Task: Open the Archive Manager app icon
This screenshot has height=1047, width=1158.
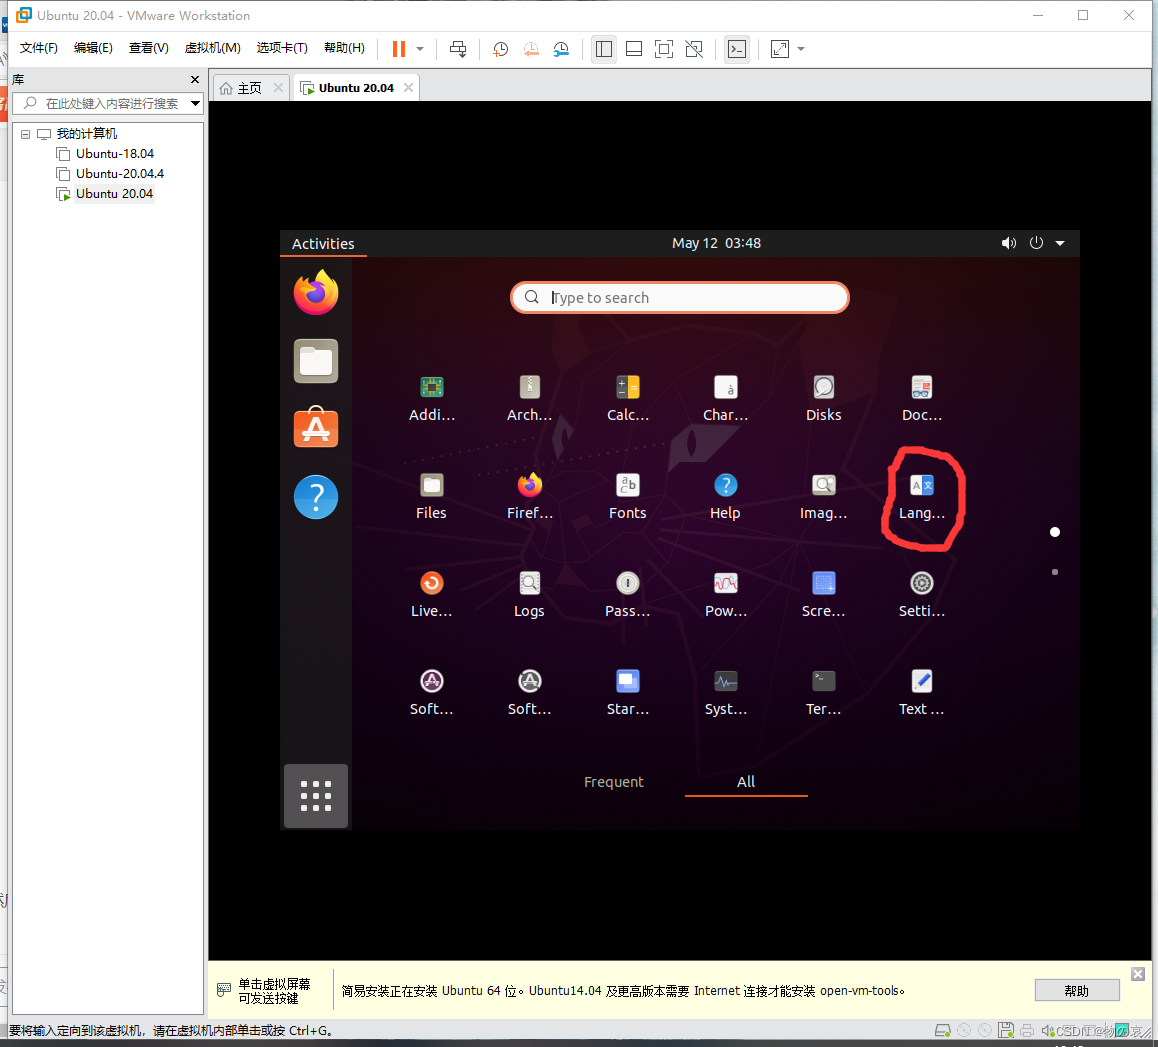Action: pos(530,388)
